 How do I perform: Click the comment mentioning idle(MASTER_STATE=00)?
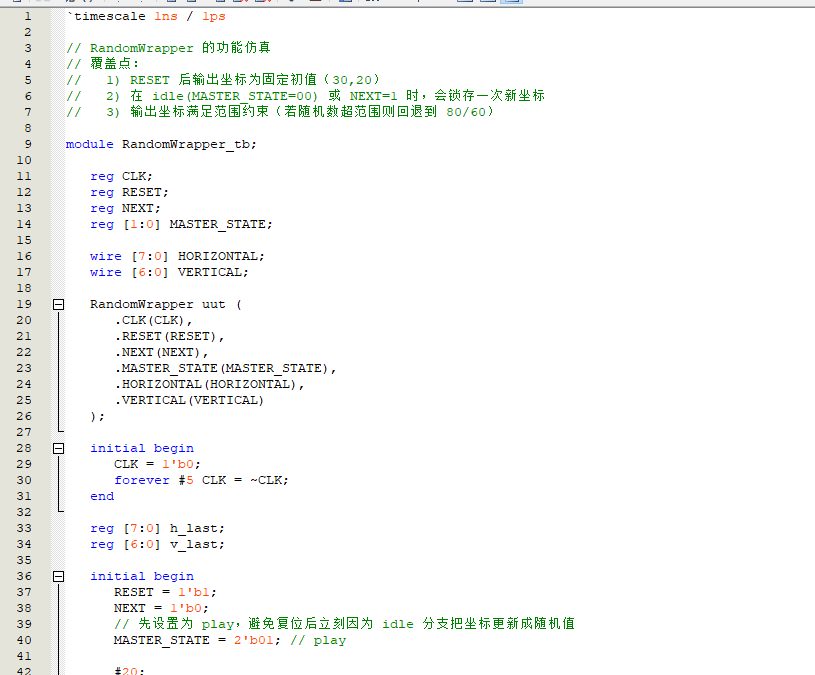click(306, 96)
